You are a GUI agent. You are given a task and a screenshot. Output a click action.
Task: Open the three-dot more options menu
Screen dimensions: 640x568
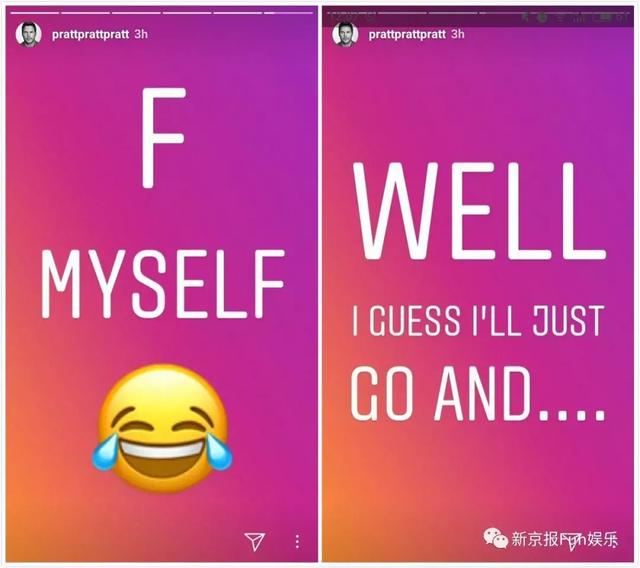coord(297,541)
